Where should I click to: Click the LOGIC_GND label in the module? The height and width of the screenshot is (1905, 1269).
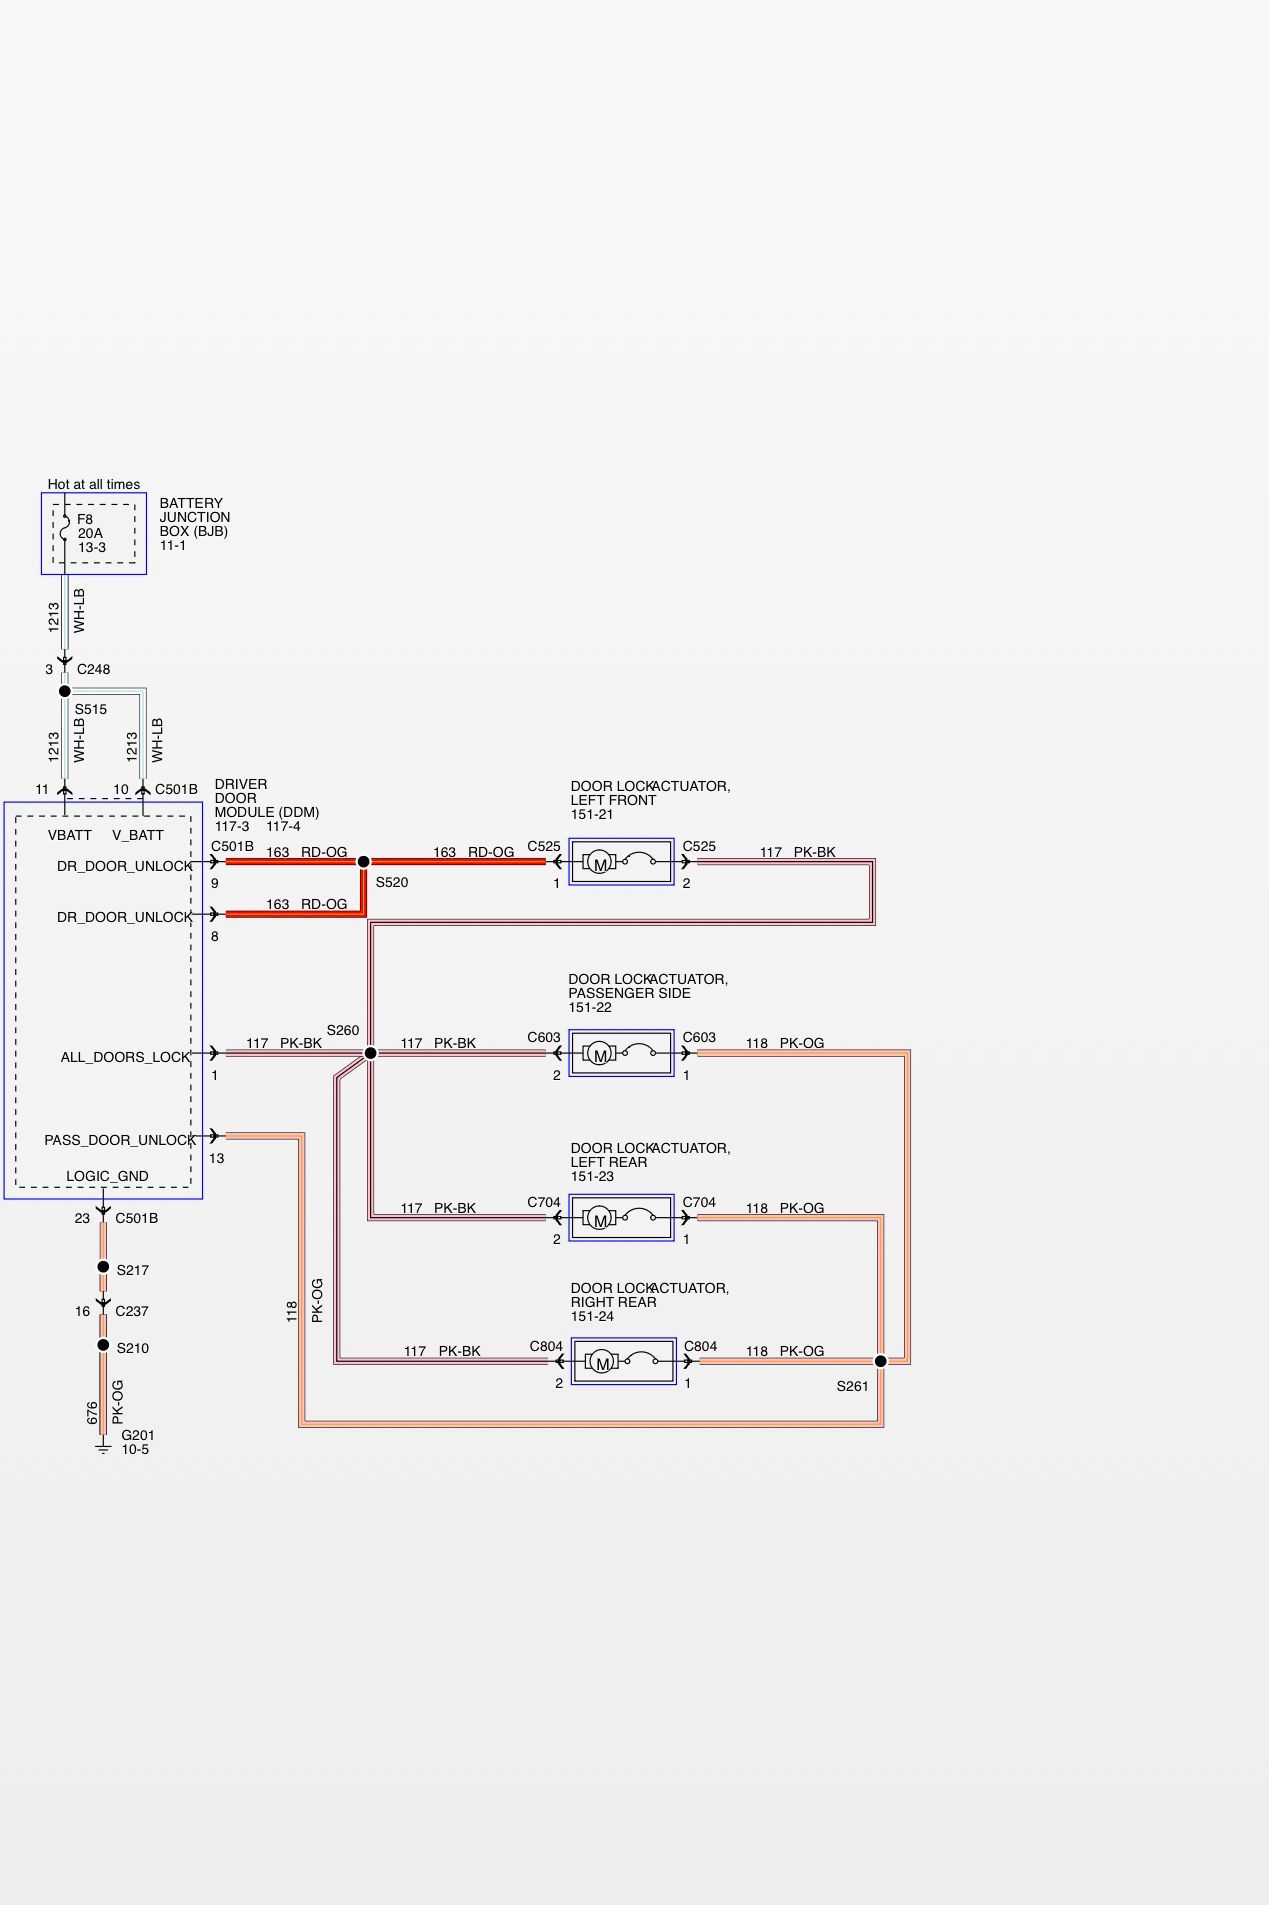[107, 1176]
